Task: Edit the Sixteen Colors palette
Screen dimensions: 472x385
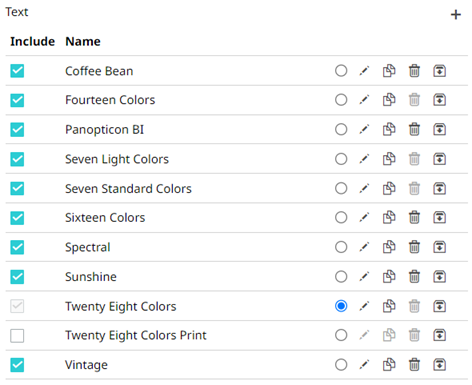Action: pyautogui.click(x=364, y=218)
